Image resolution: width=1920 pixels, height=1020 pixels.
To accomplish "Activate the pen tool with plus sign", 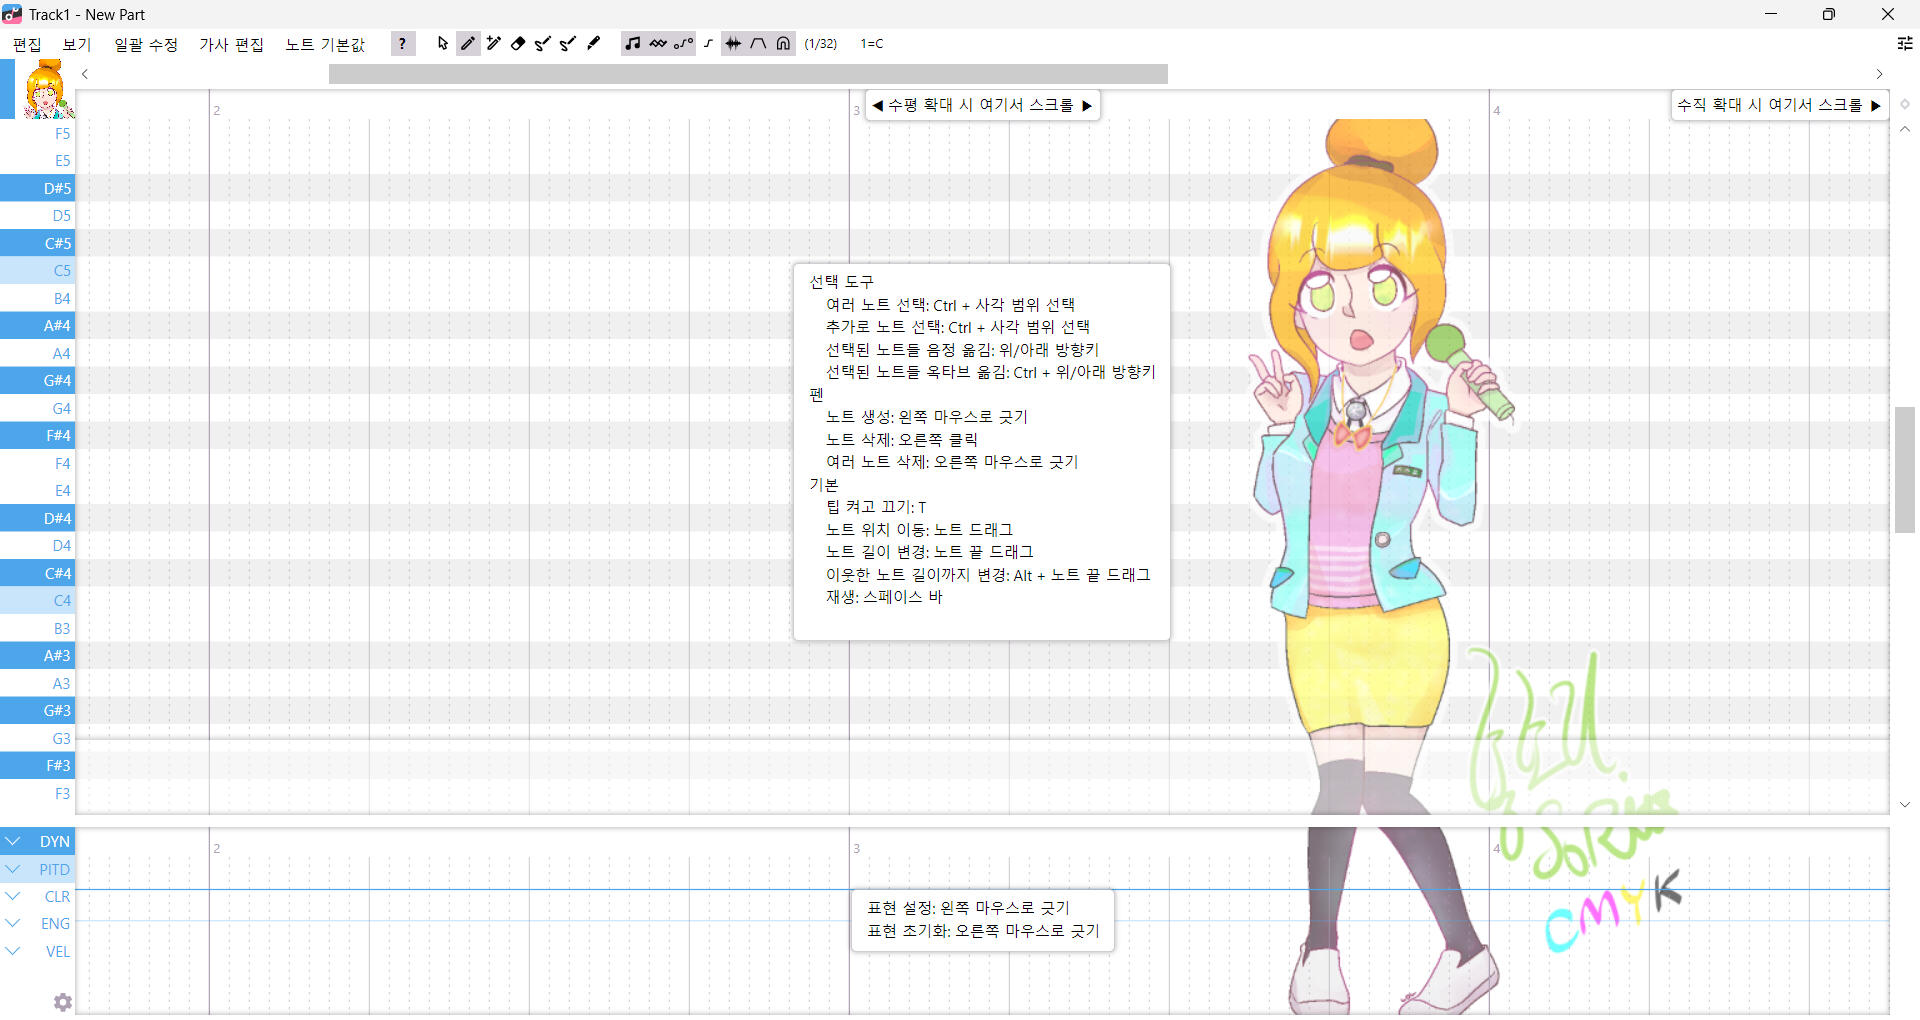I will (493, 43).
